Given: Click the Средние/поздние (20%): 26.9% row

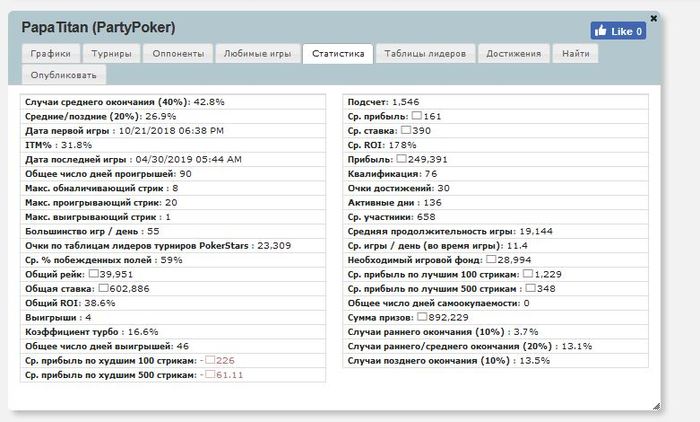Looking at the screenshot, I should pos(173,117).
